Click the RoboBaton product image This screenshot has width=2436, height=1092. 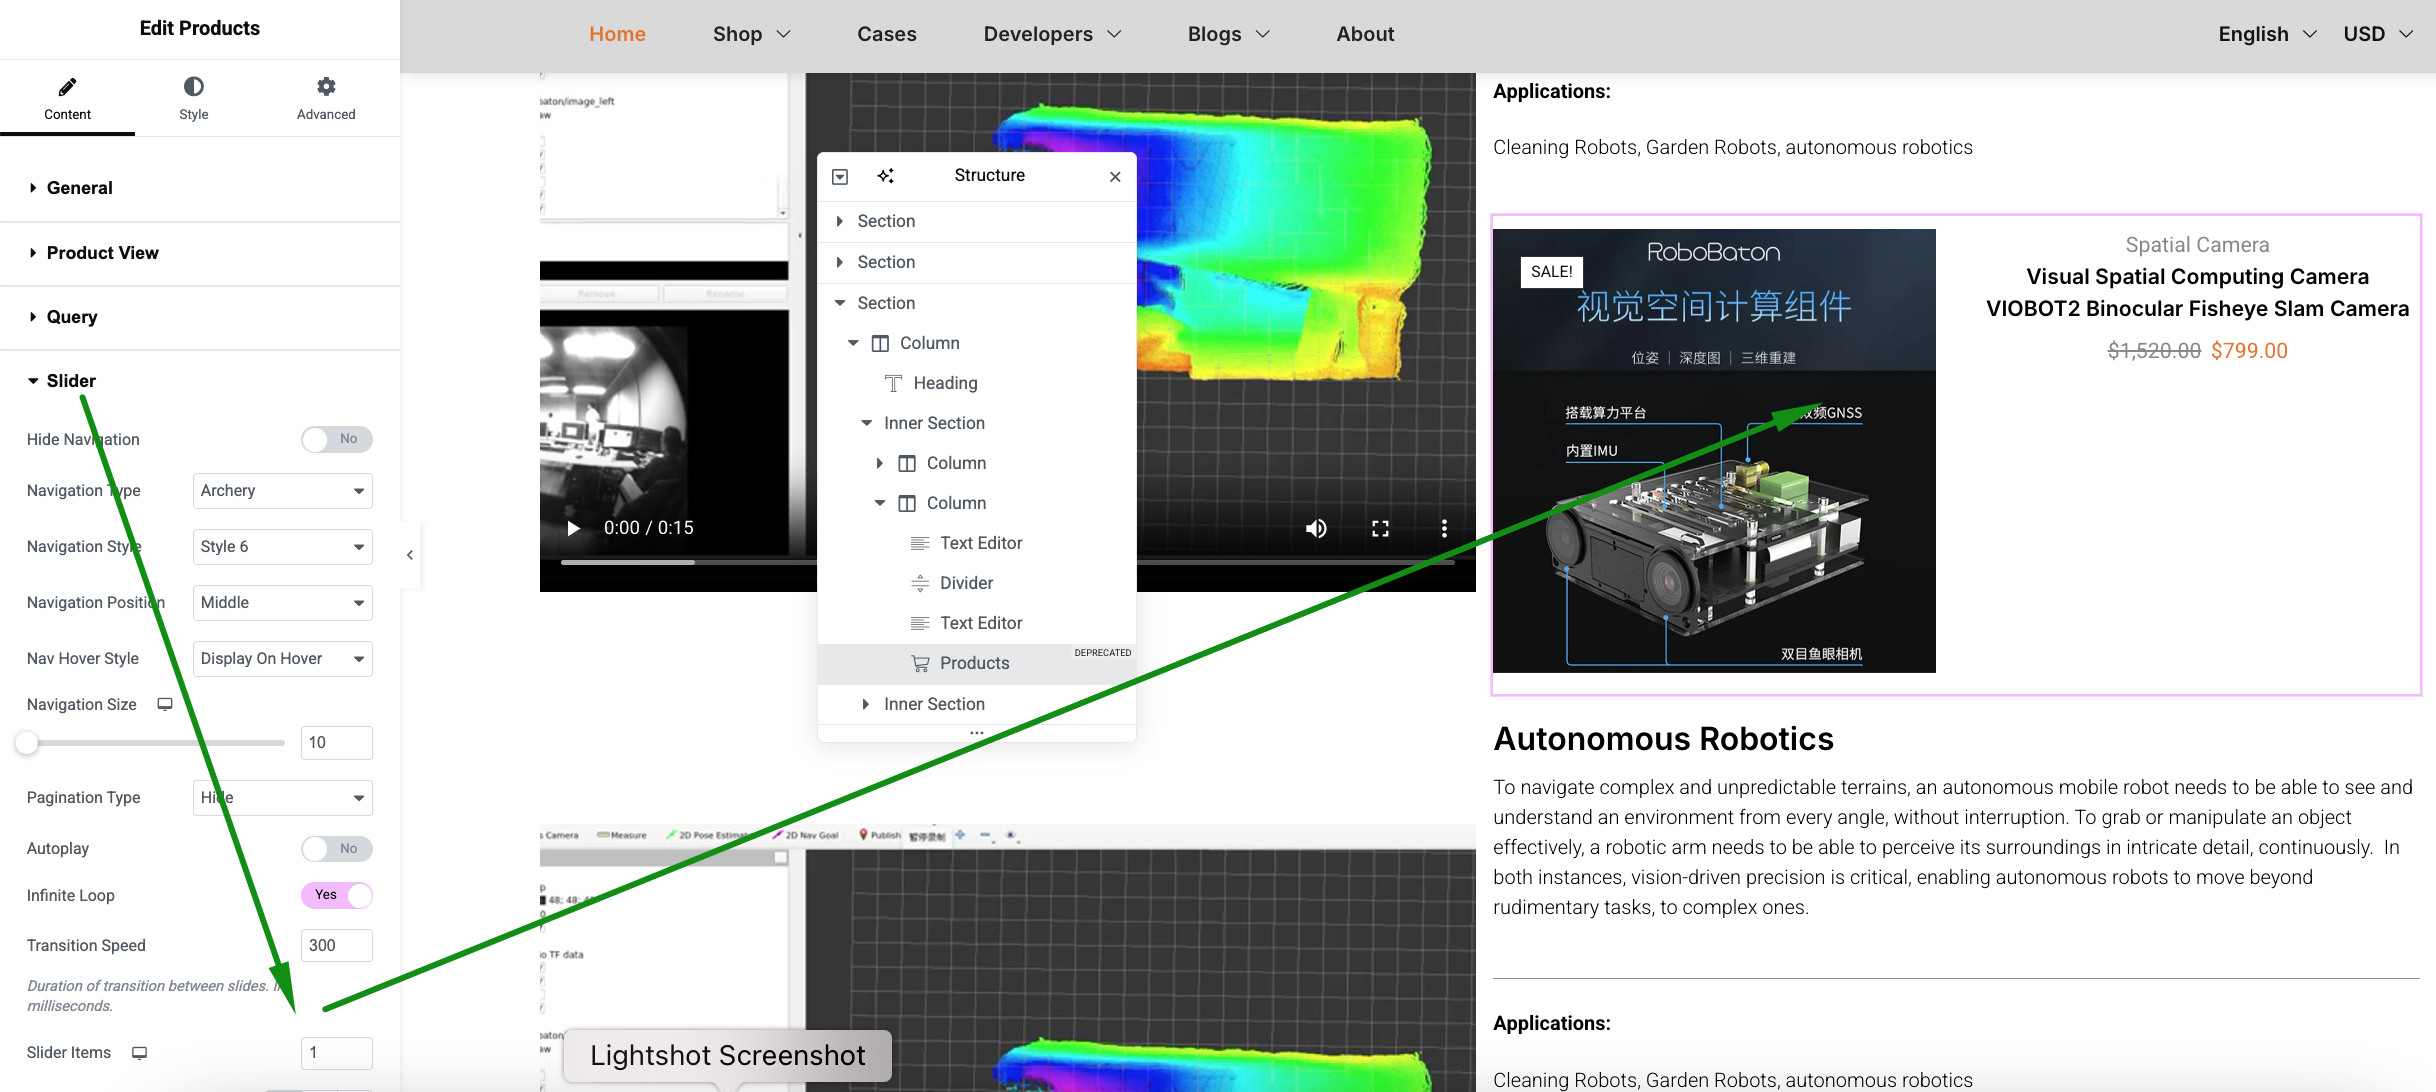[x=1714, y=450]
